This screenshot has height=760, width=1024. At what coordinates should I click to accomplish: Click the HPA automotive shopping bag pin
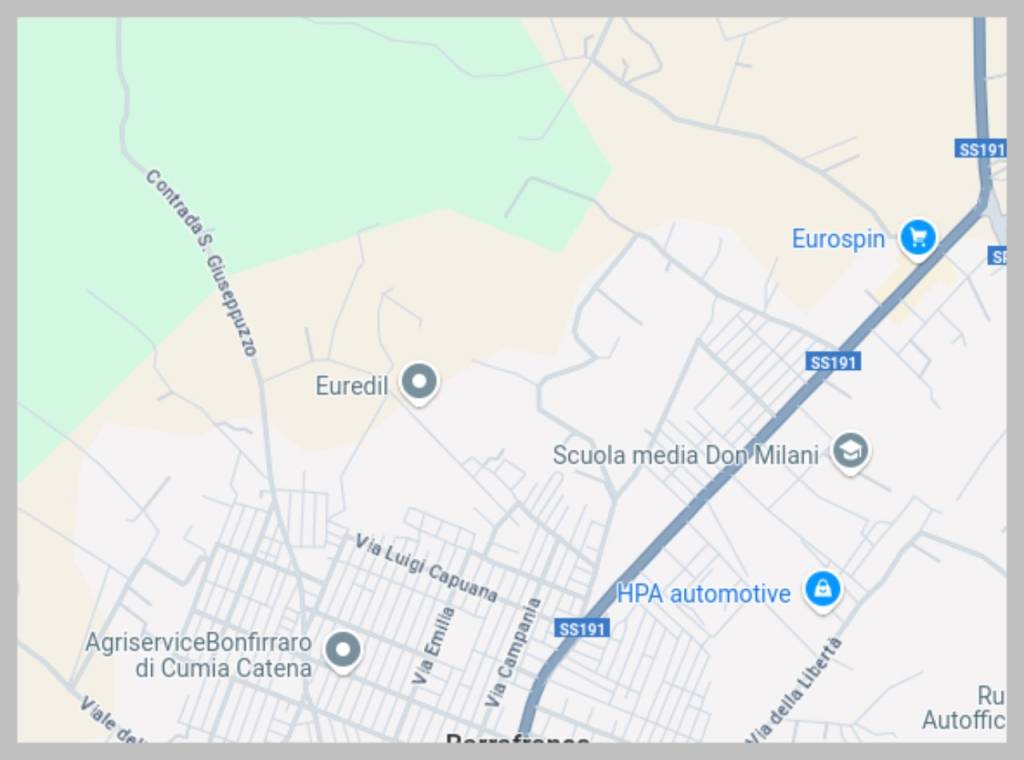click(x=822, y=591)
